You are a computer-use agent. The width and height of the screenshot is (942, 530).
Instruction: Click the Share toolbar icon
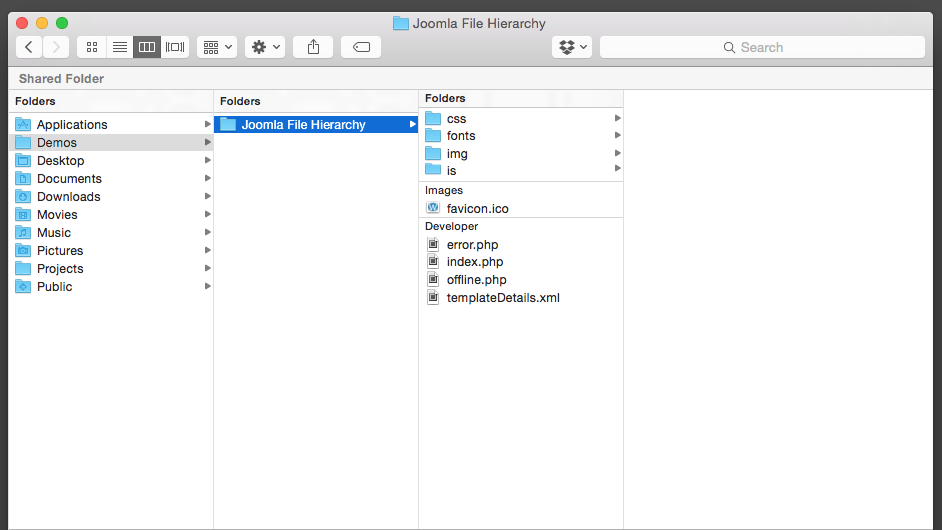click(x=313, y=47)
